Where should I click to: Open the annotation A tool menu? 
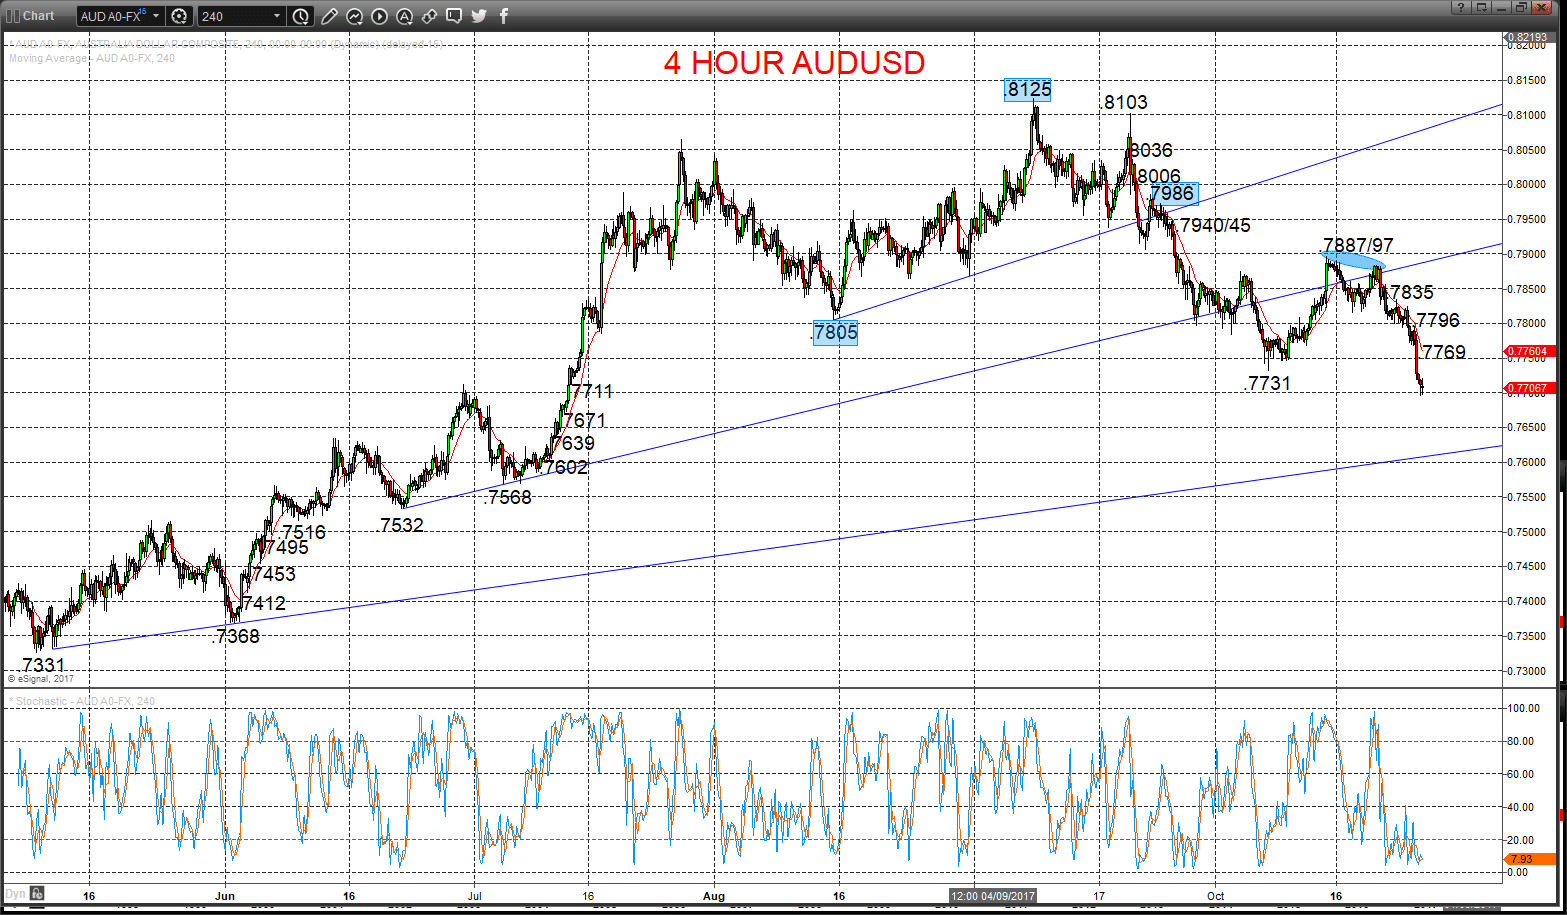403,16
